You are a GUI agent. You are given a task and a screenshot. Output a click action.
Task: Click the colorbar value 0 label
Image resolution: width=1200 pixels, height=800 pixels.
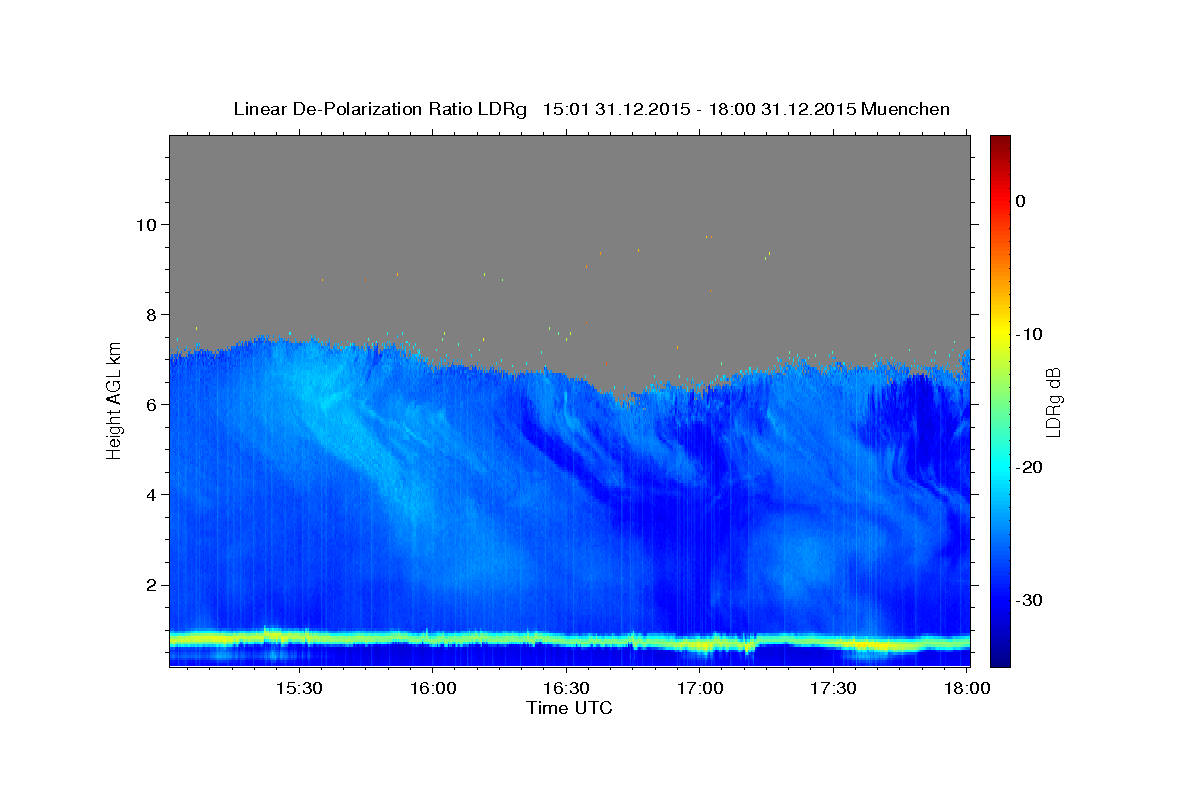coord(1020,201)
